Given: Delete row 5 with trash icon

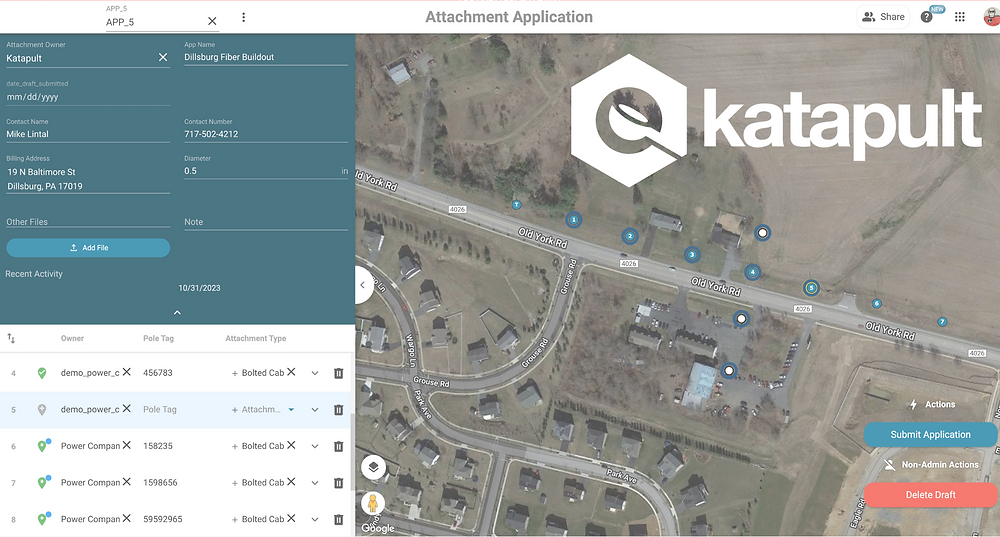Looking at the screenshot, I should tap(339, 409).
